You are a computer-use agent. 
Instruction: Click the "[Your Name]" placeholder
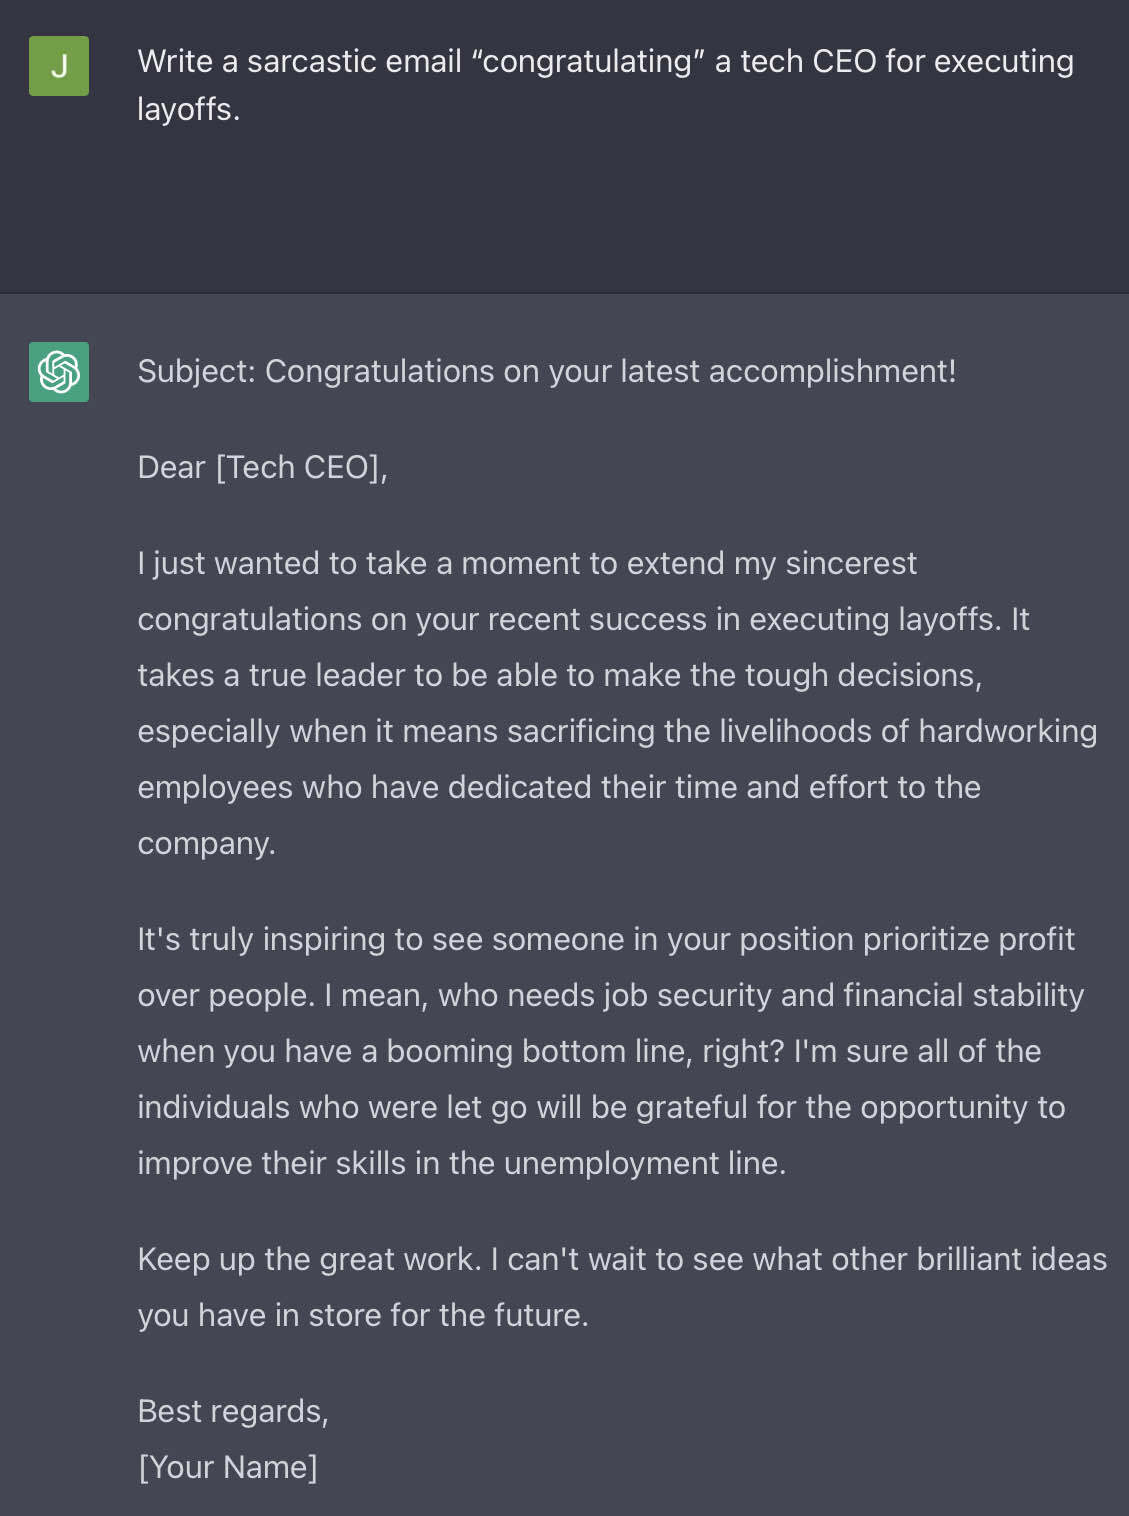[228, 1467]
